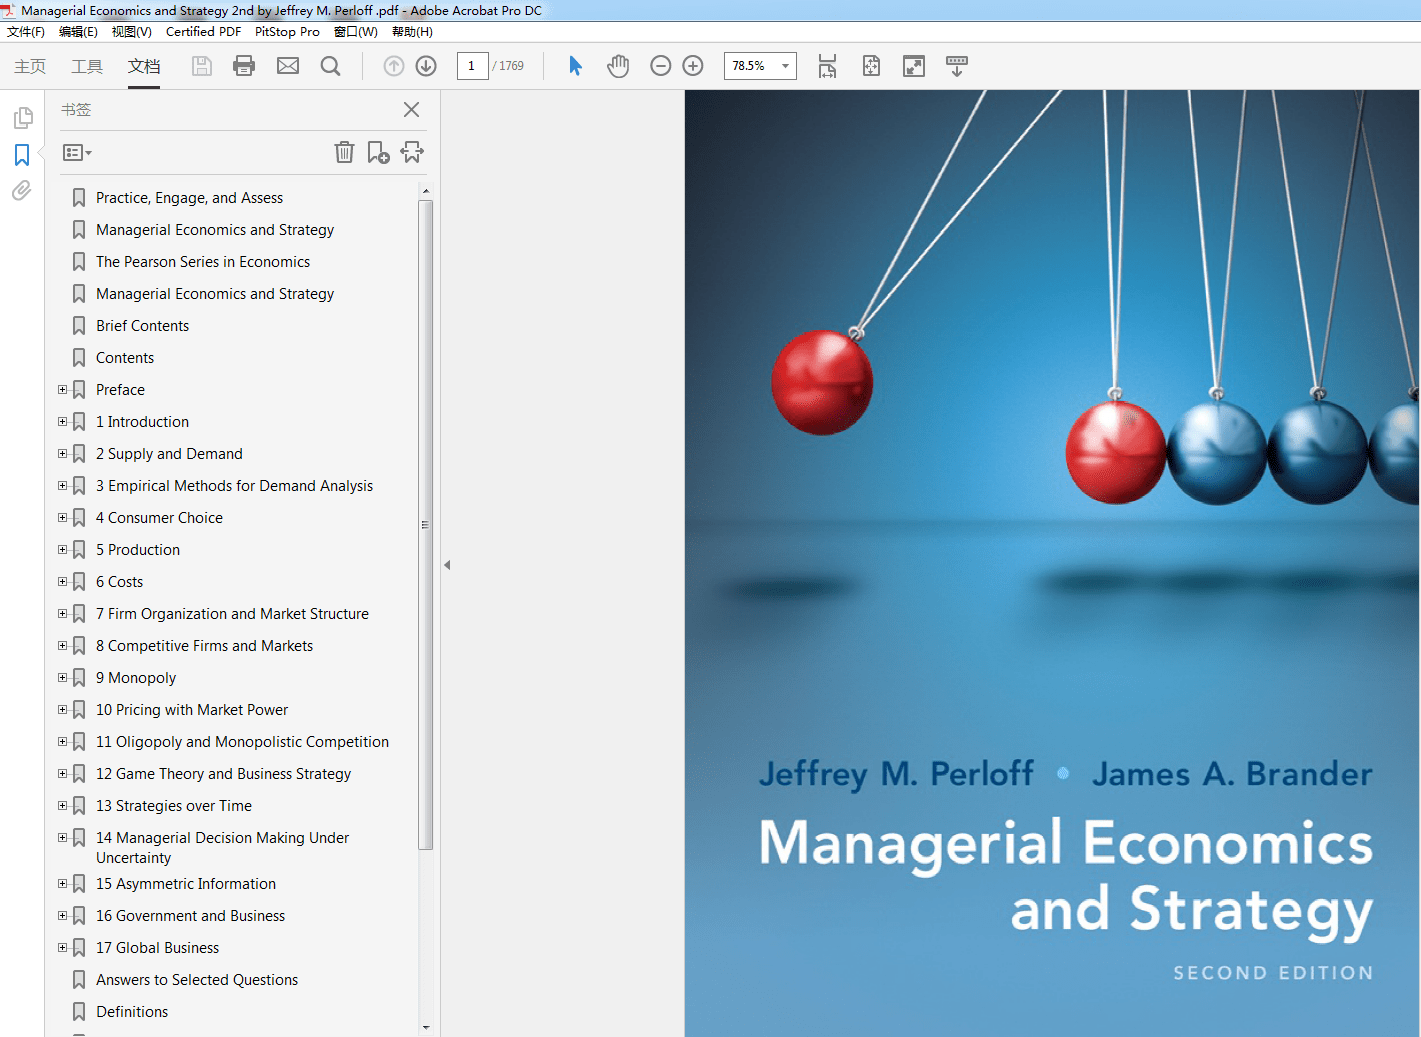Expand the '12 Game Theory and Business Strategy' bookmark

click(x=62, y=773)
